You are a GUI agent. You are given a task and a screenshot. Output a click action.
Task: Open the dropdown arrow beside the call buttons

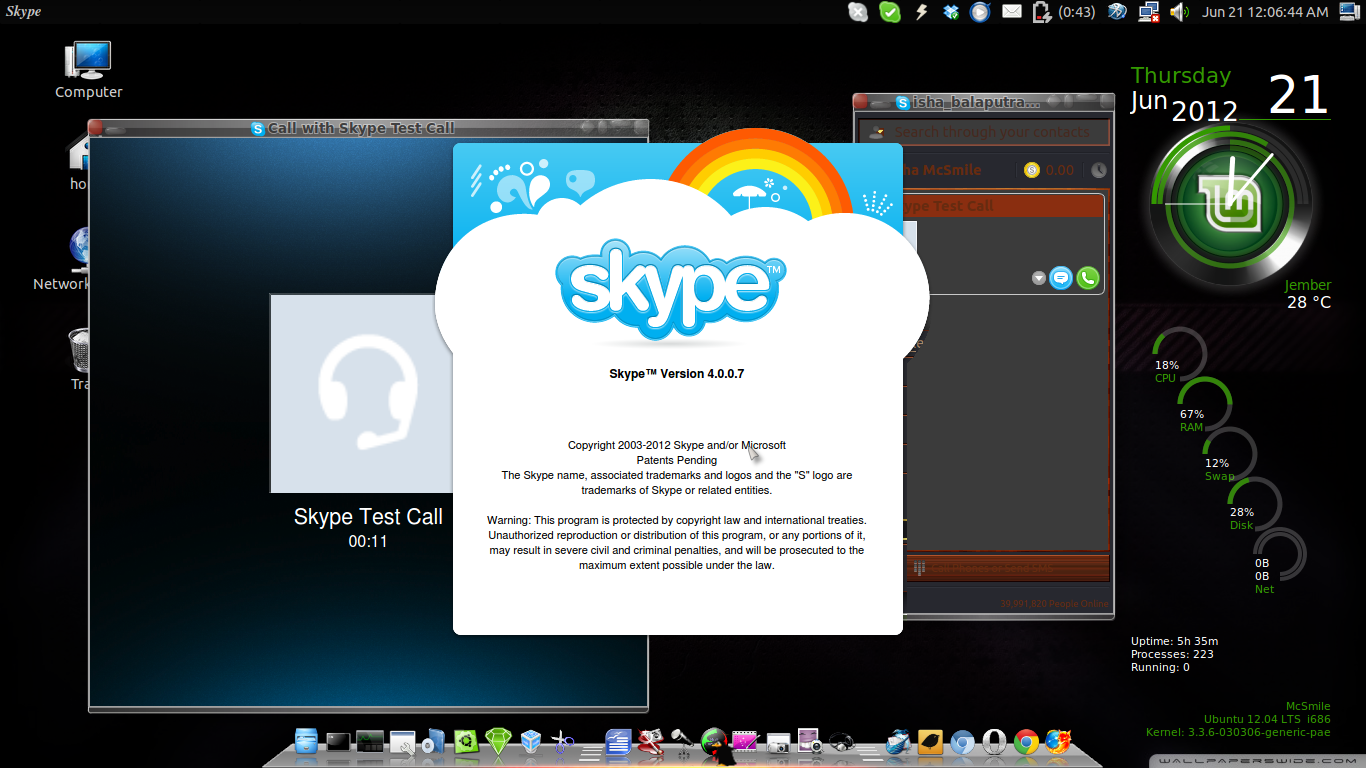click(x=1039, y=278)
